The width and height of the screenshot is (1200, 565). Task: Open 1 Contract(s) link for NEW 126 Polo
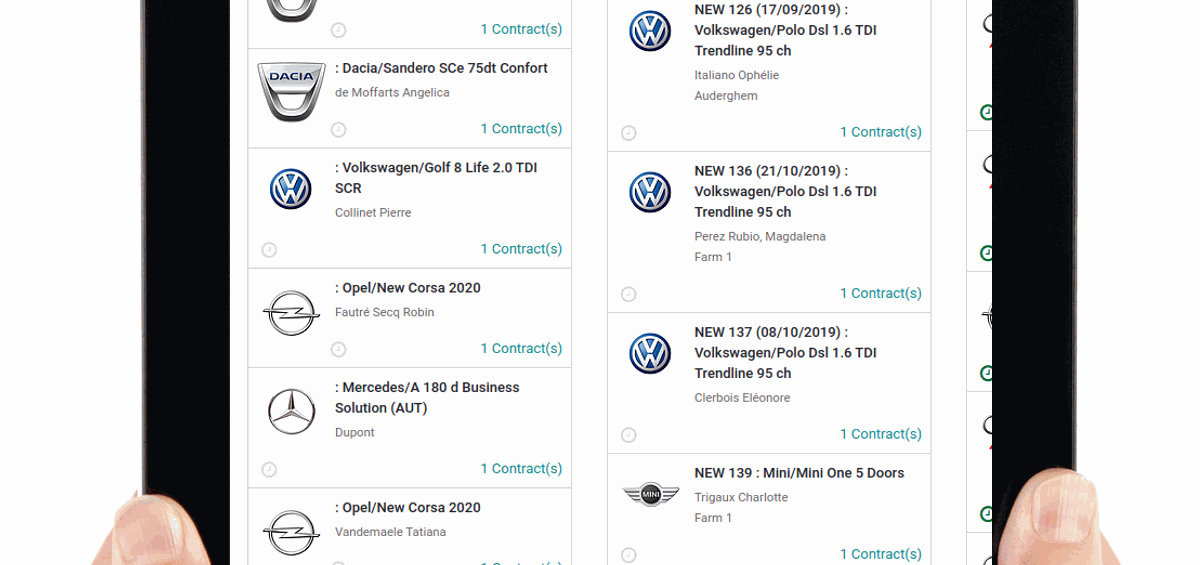[880, 132]
